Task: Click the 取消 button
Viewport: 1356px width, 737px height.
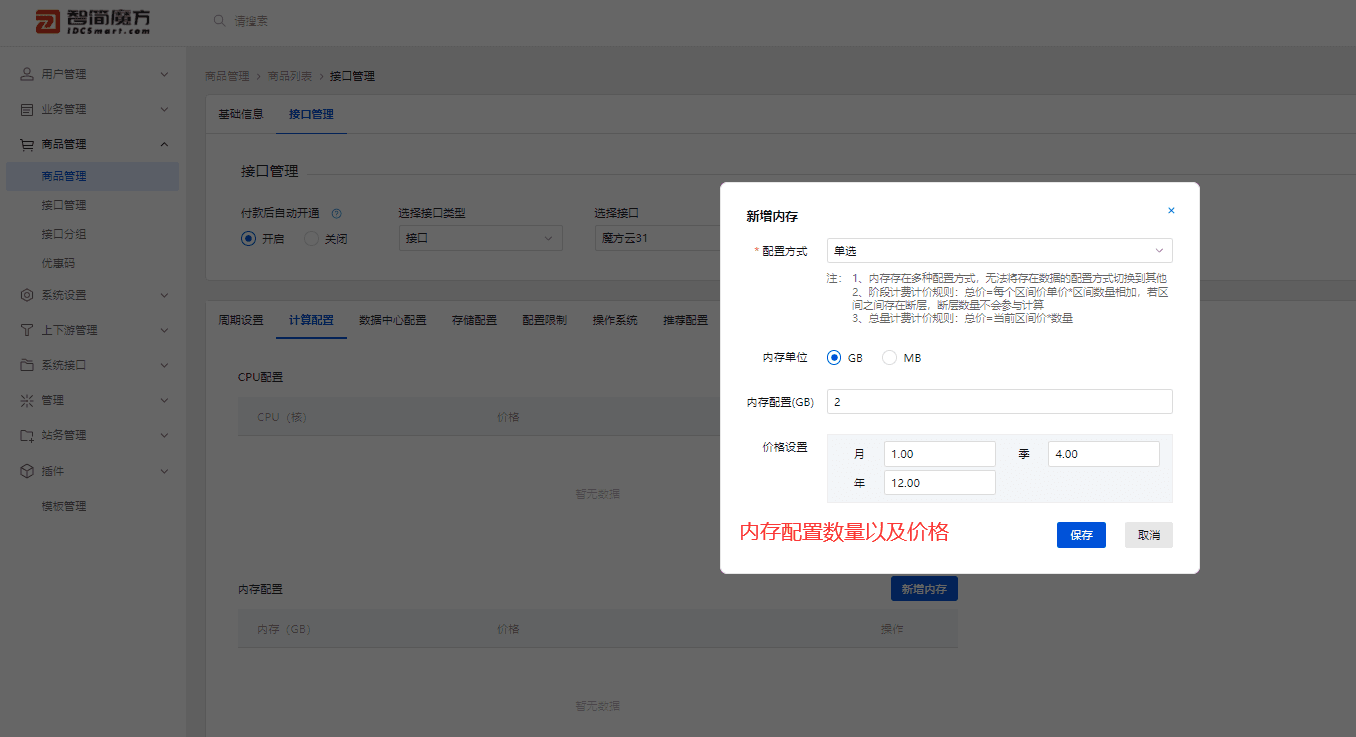Action: coord(1149,535)
